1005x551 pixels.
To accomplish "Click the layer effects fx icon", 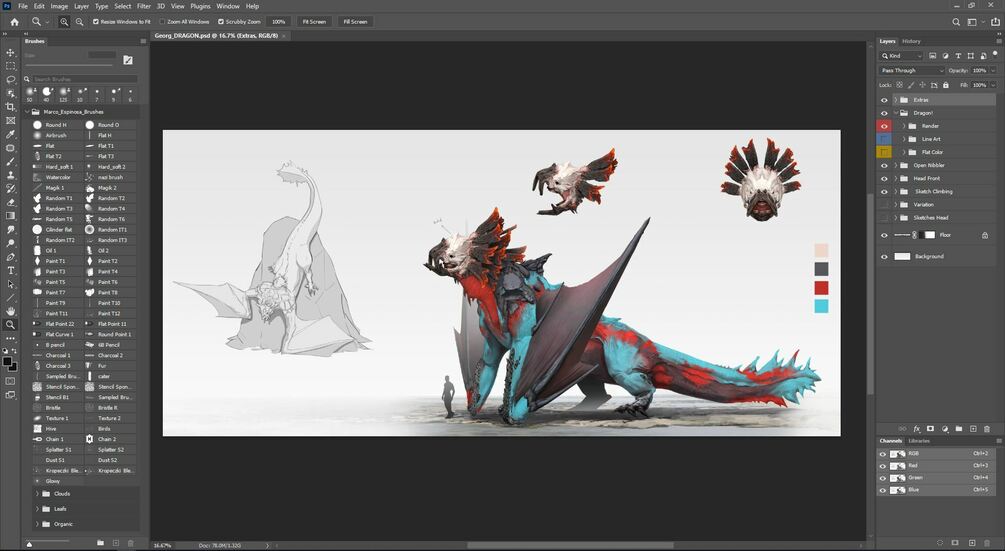I will [x=917, y=429].
